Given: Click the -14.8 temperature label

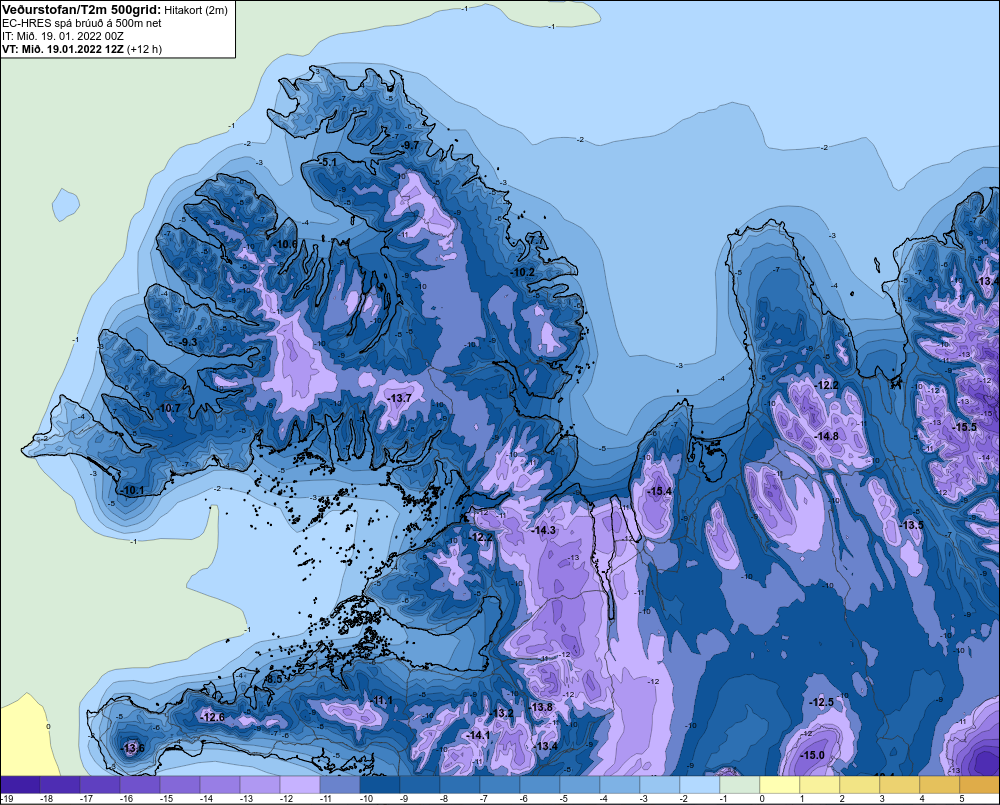Looking at the screenshot, I should click(x=827, y=436).
